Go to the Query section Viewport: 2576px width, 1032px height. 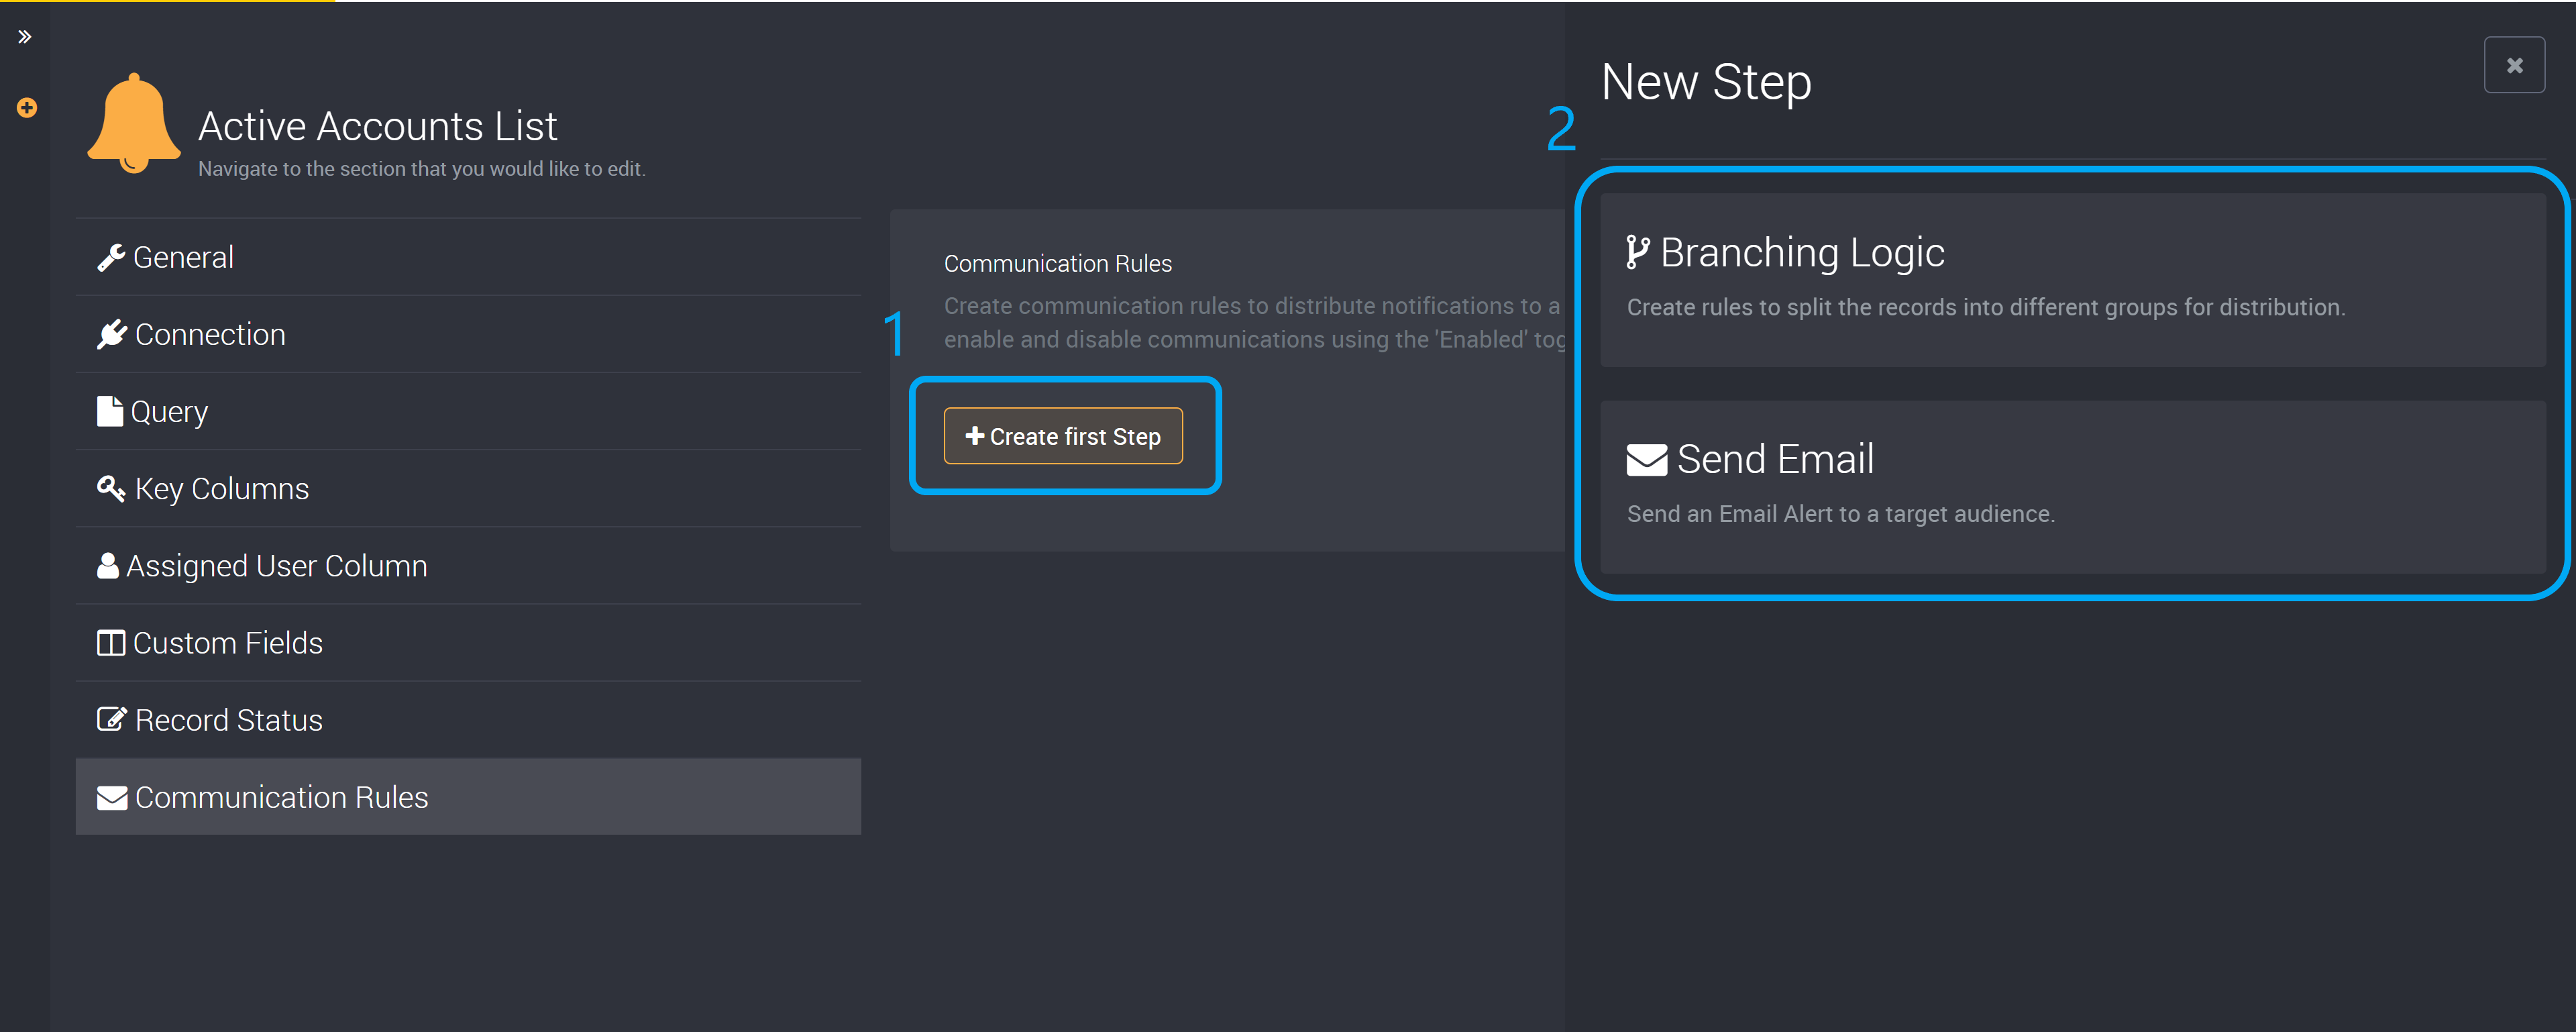[468, 411]
